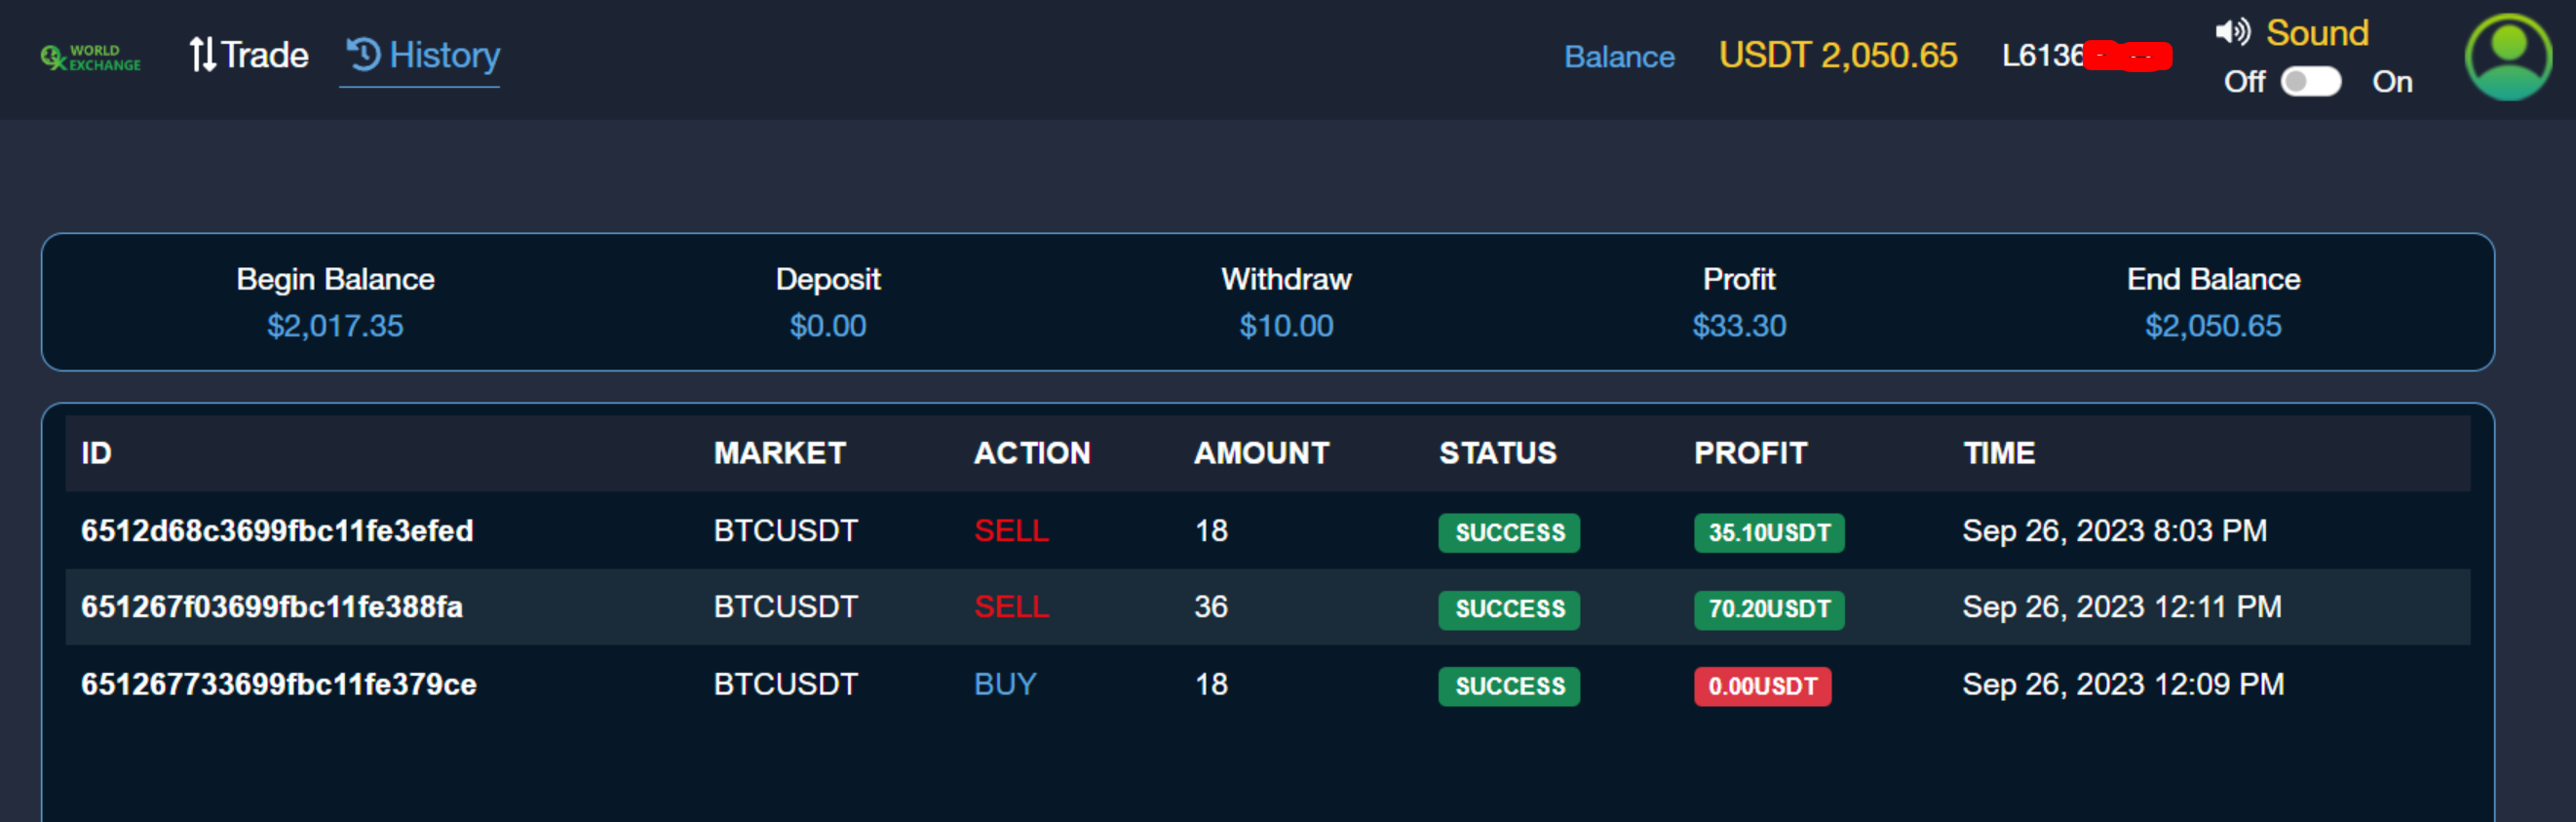The width and height of the screenshot is (2576, 822).
Task: Click the History clock icon
Action: coord(364,54)
